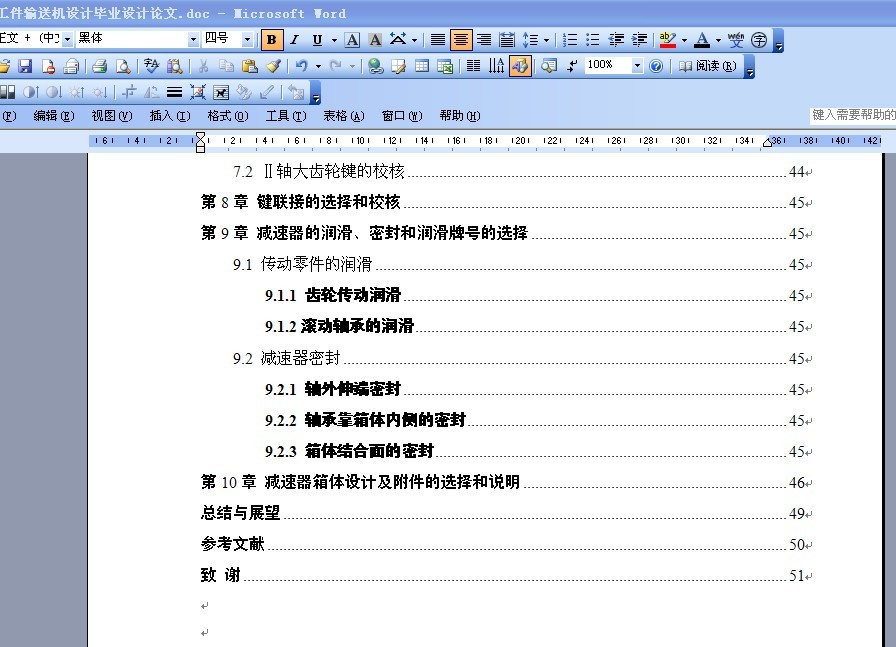Viewport: 896px width, 647px height.
Task: Open the document map icon
Action: point(549,66)
